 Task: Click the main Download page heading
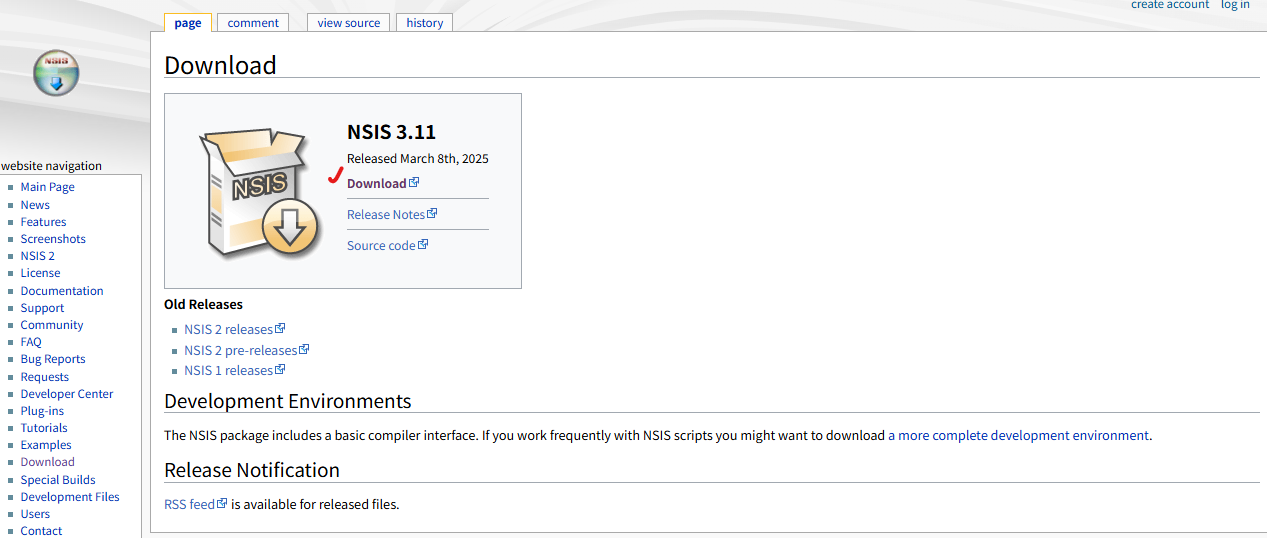click(220, 65)
